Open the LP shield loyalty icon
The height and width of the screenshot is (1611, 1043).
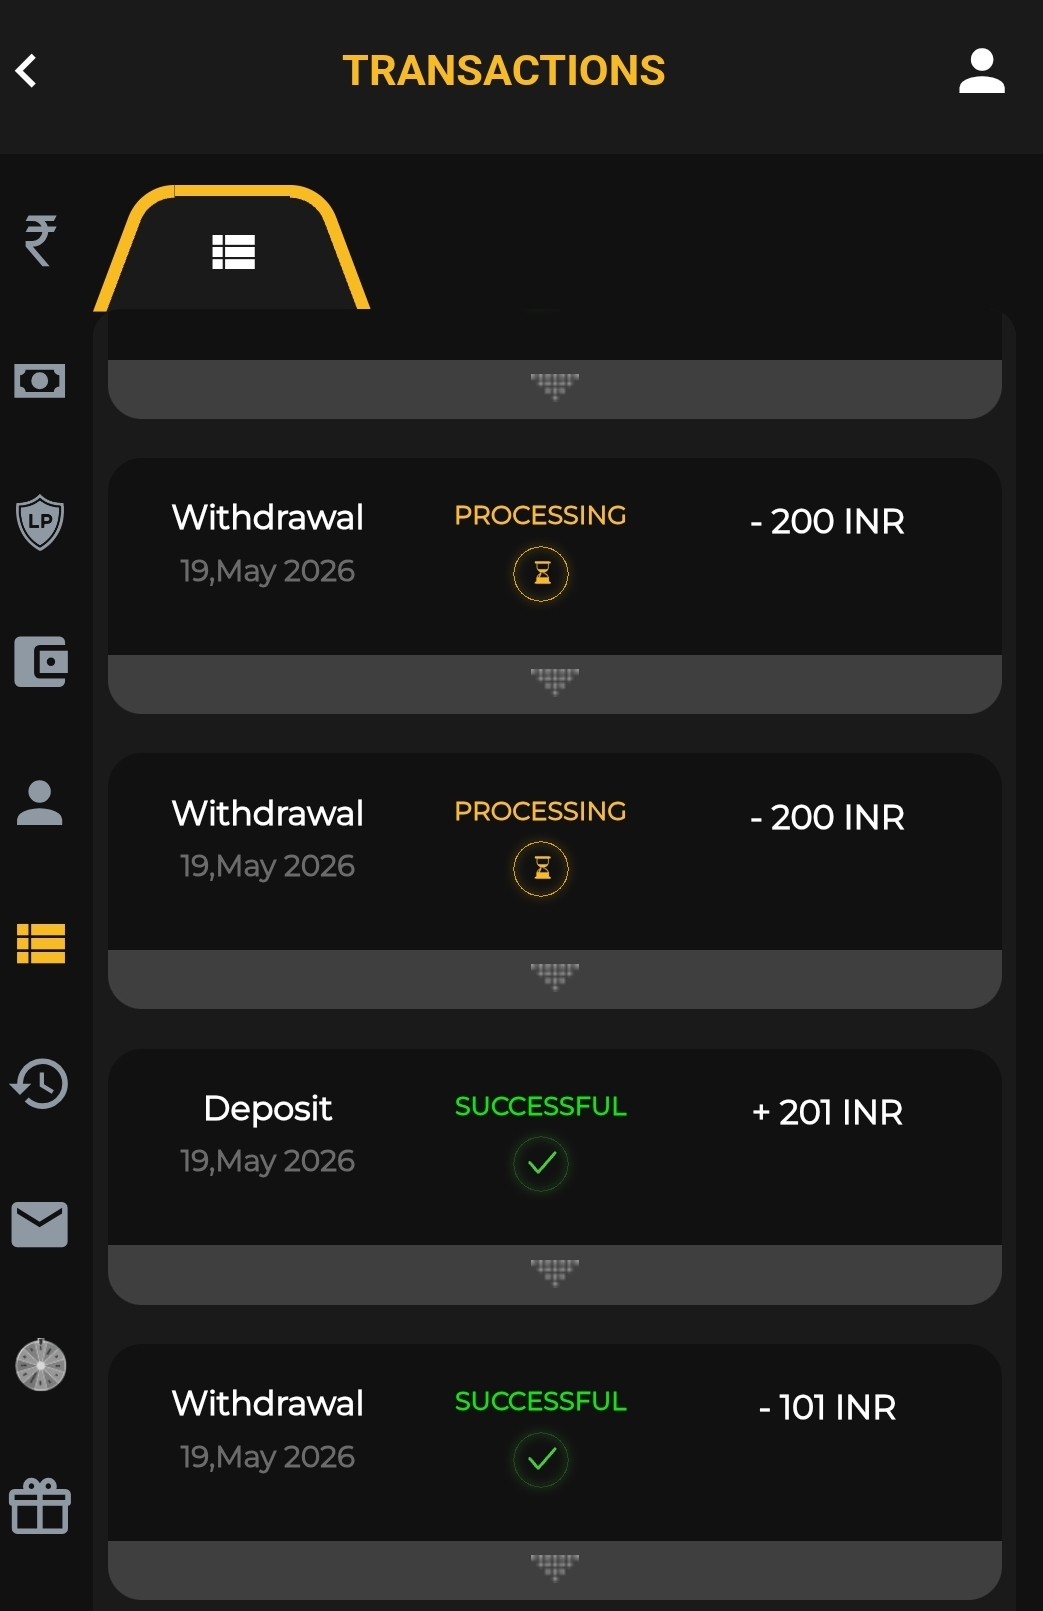click(40, 522)
